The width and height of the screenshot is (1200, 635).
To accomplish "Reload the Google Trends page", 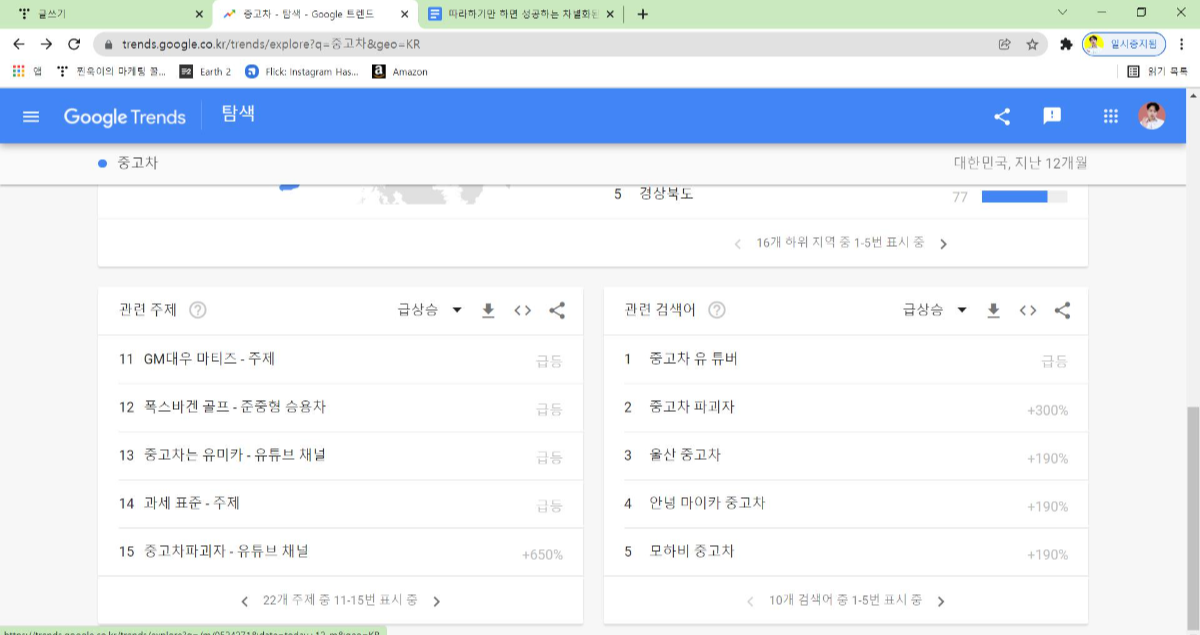I will (x=74, y=44).
